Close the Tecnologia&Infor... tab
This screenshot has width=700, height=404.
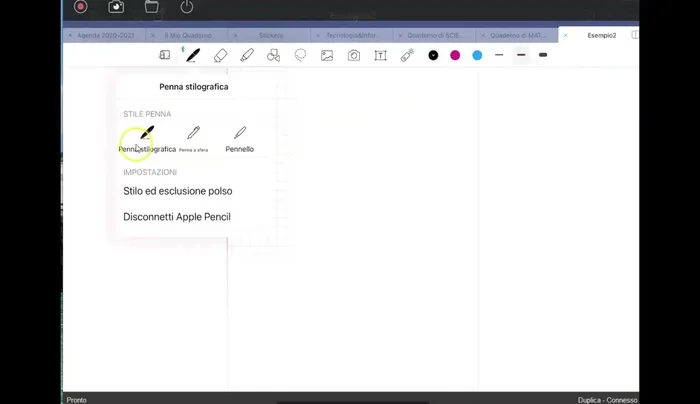[317, 35]
